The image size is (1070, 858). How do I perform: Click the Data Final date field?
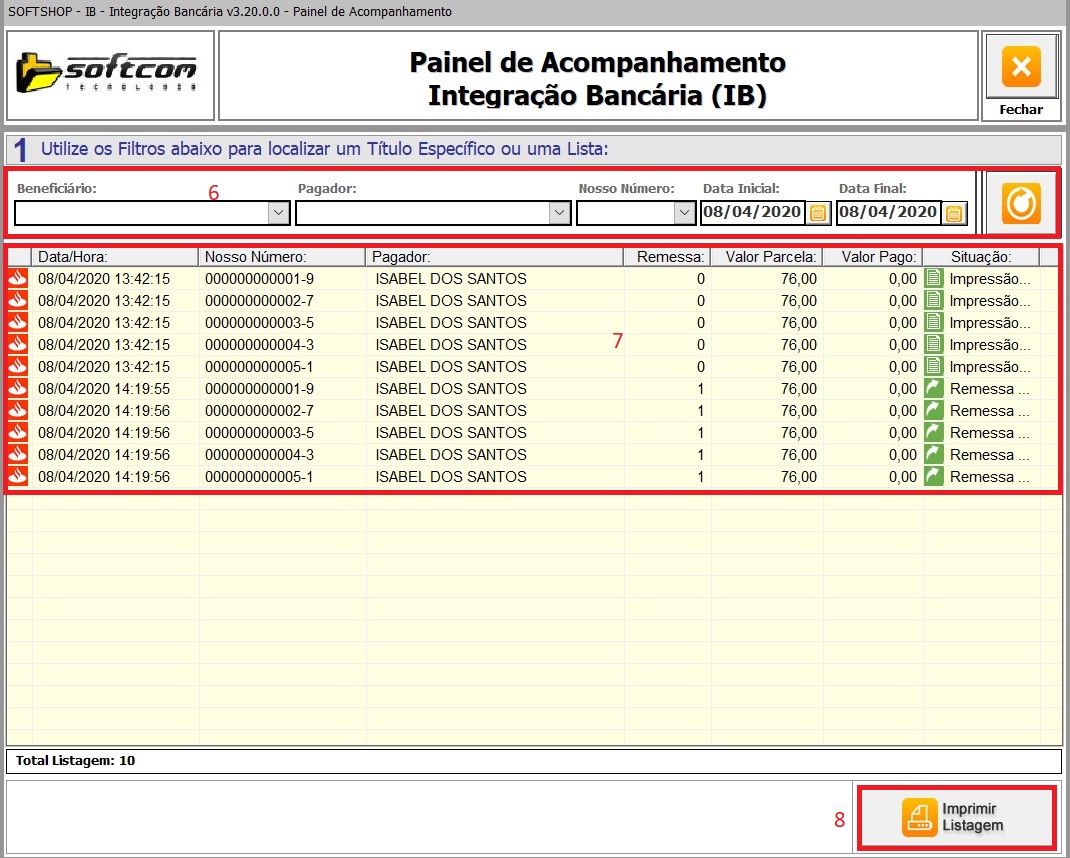coord(888,212)
